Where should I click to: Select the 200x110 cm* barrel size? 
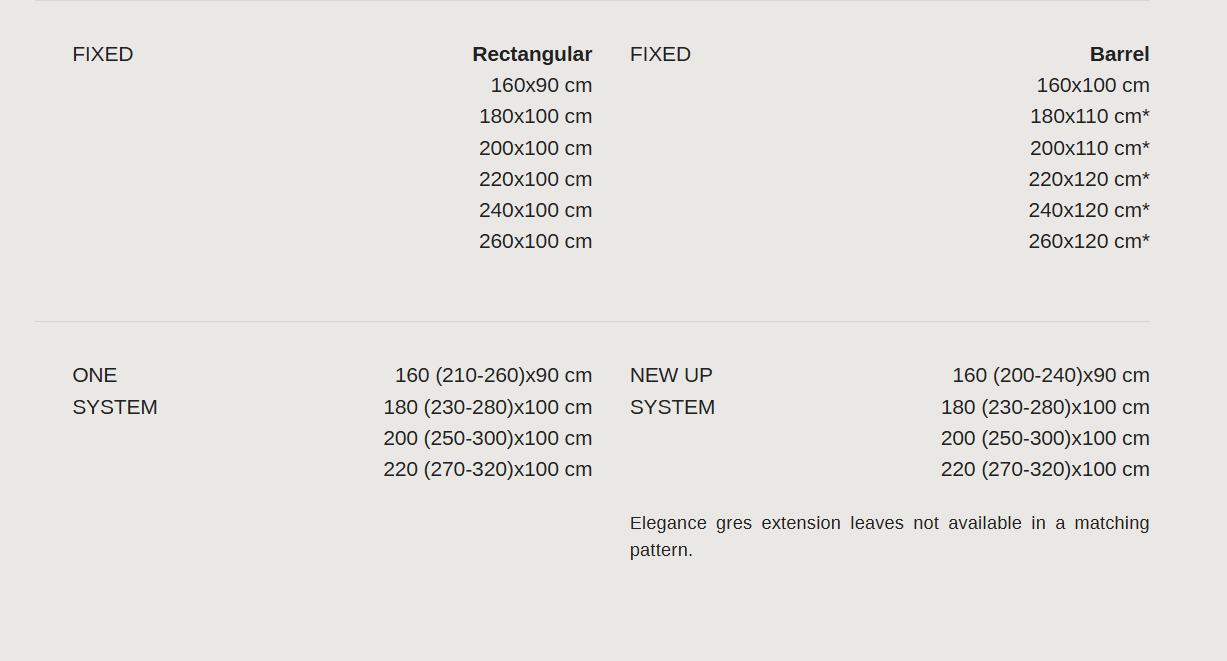tap(1090, 148)
